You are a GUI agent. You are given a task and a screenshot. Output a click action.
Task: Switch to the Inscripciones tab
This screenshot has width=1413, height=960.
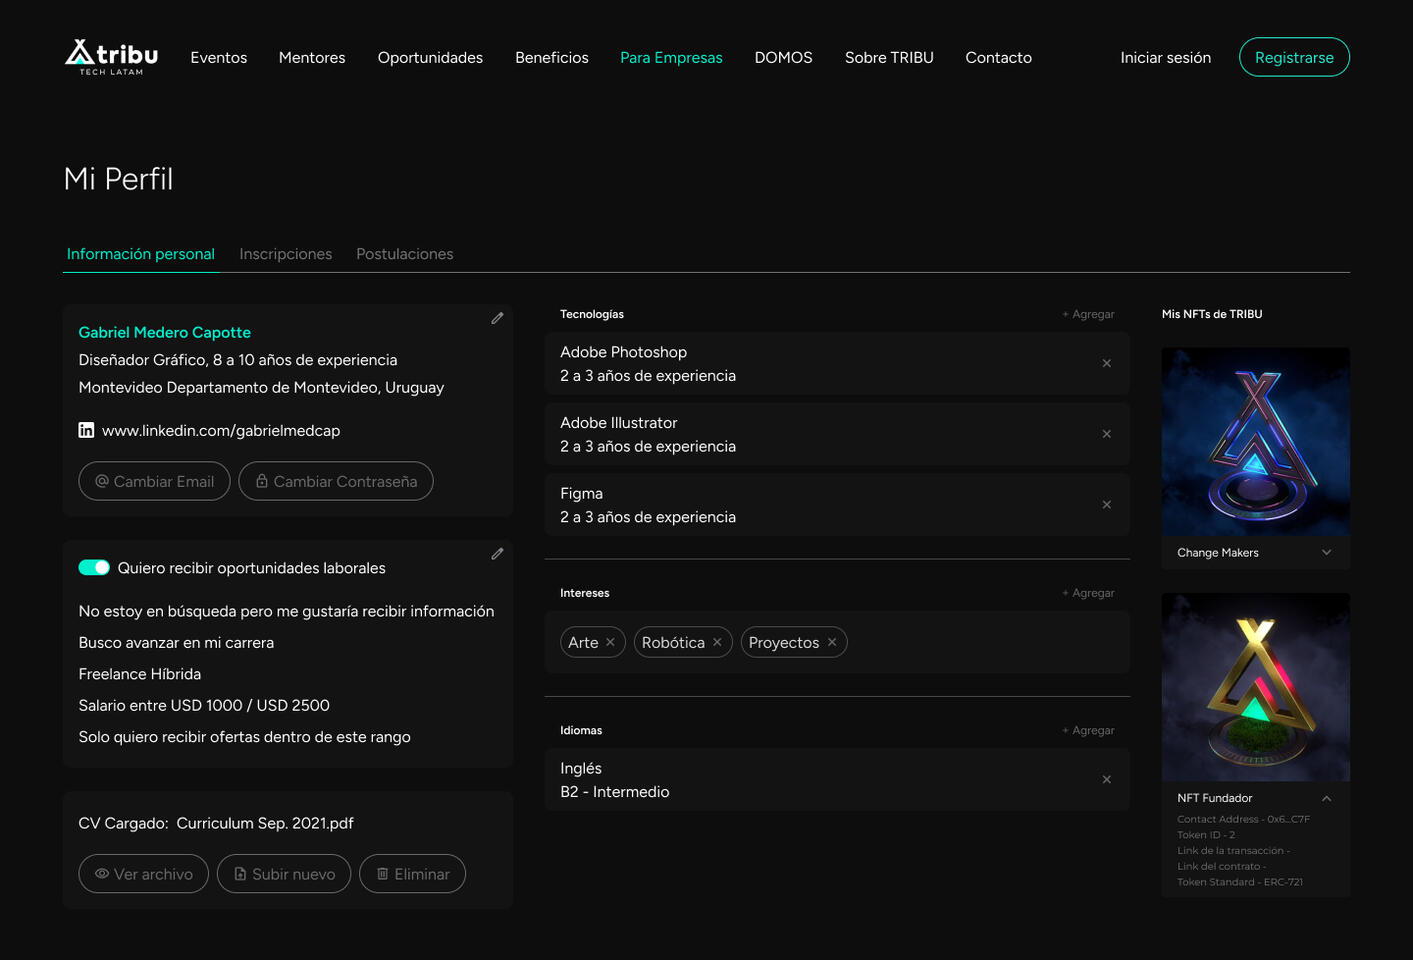pyautogui.click(x=285, y=254)
